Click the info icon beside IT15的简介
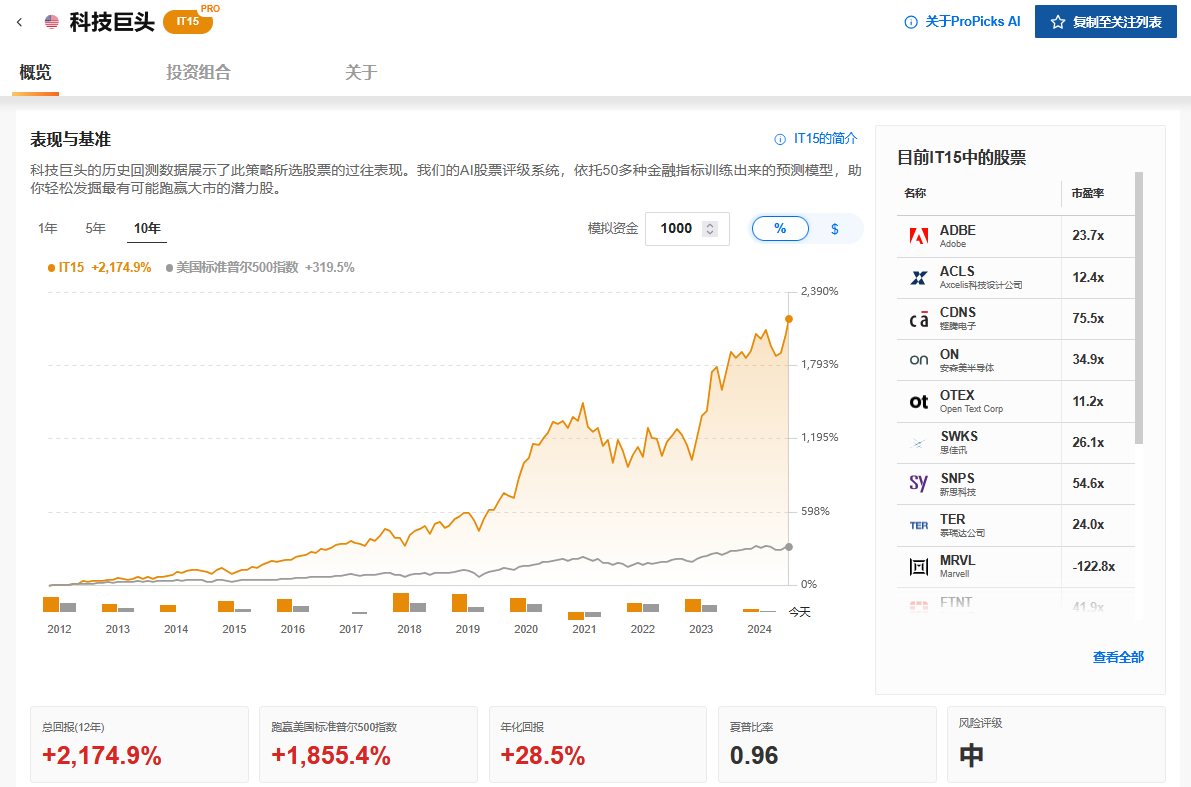Image resolution: width=1191 pixels, height=787 pixels. [779, 139]
